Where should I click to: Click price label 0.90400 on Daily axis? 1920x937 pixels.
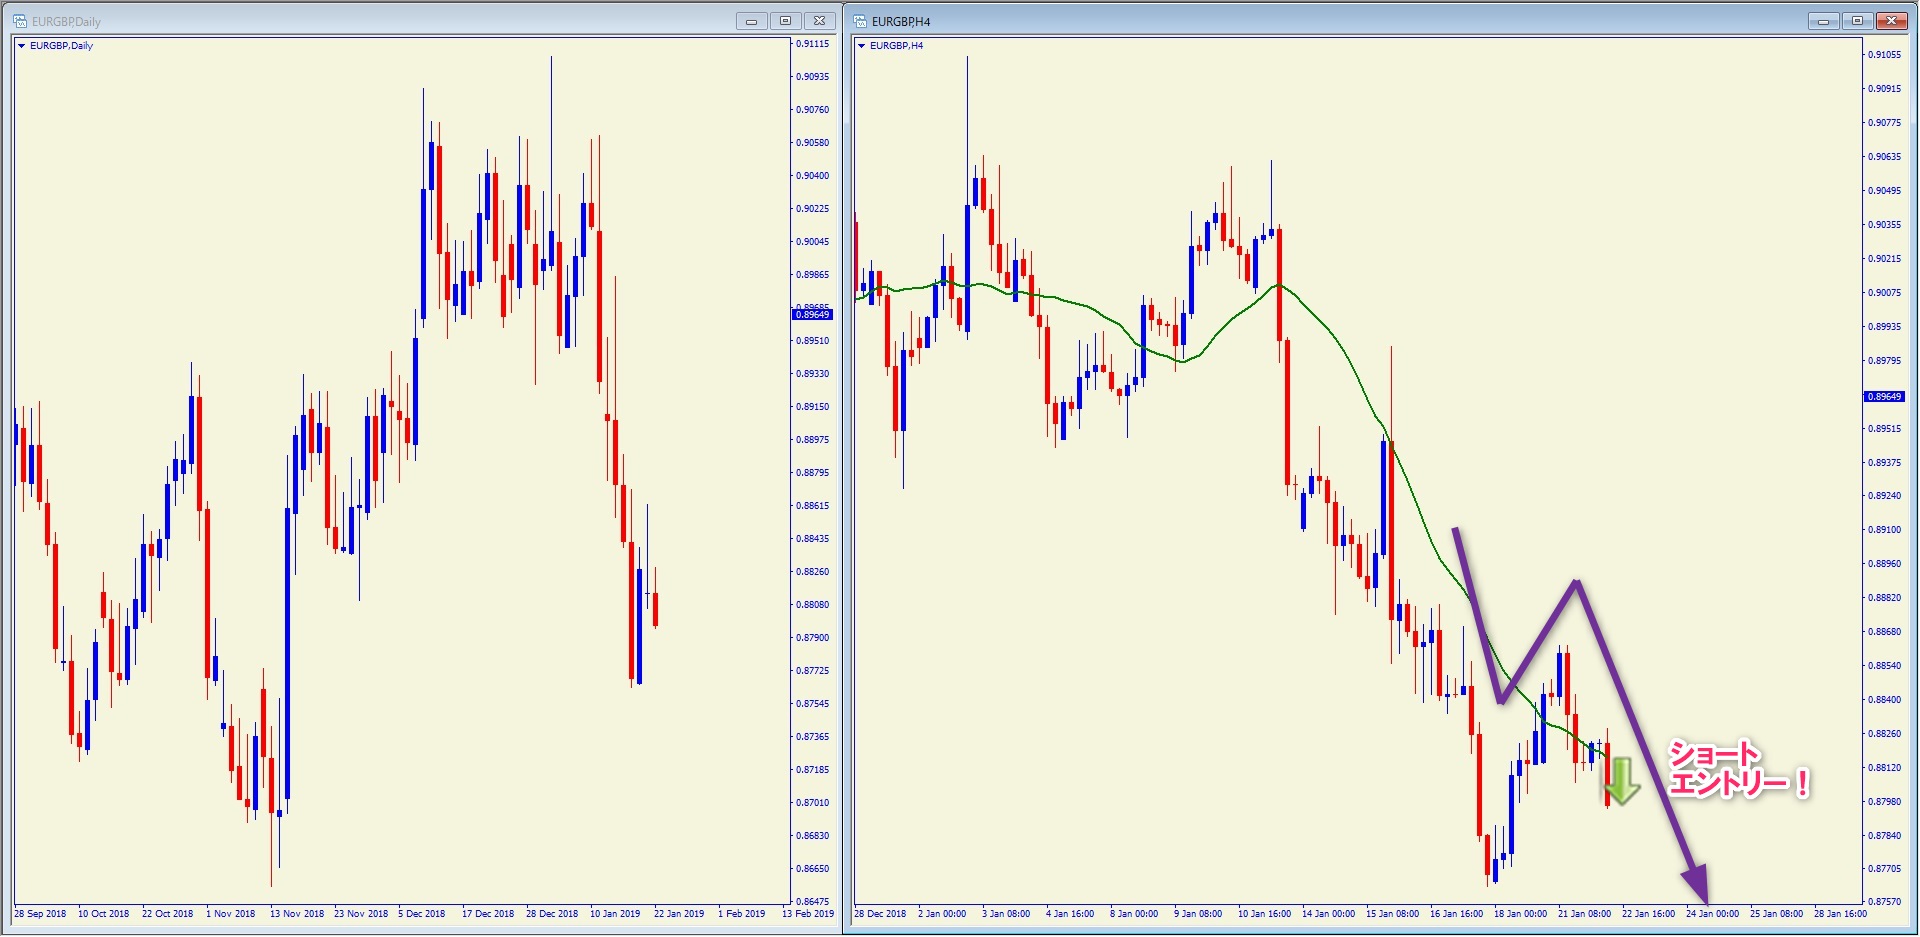(812, 176)
